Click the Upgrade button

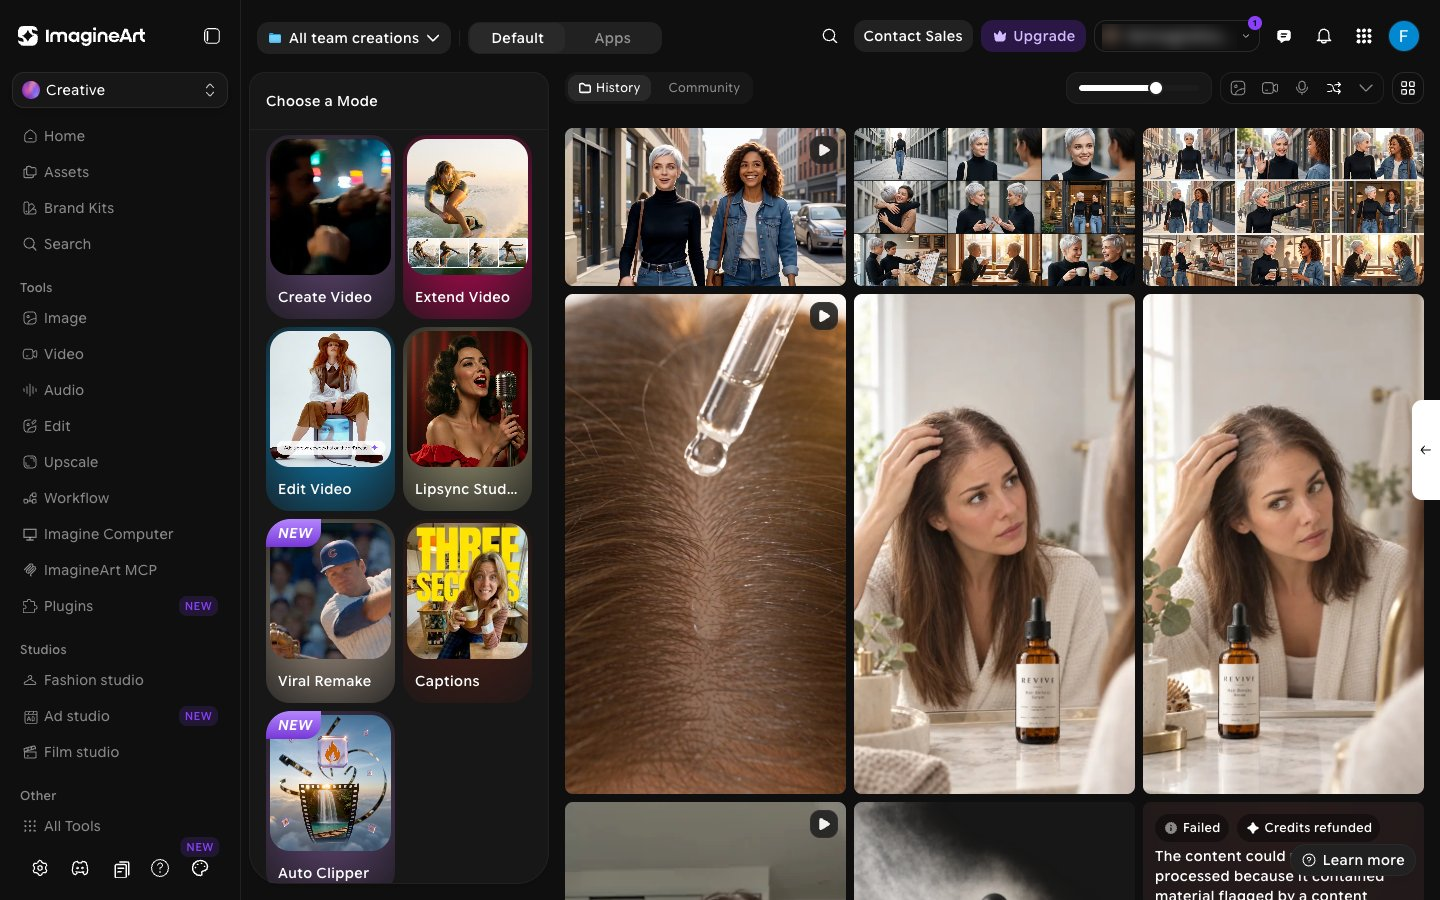(x=1034, y=36)
